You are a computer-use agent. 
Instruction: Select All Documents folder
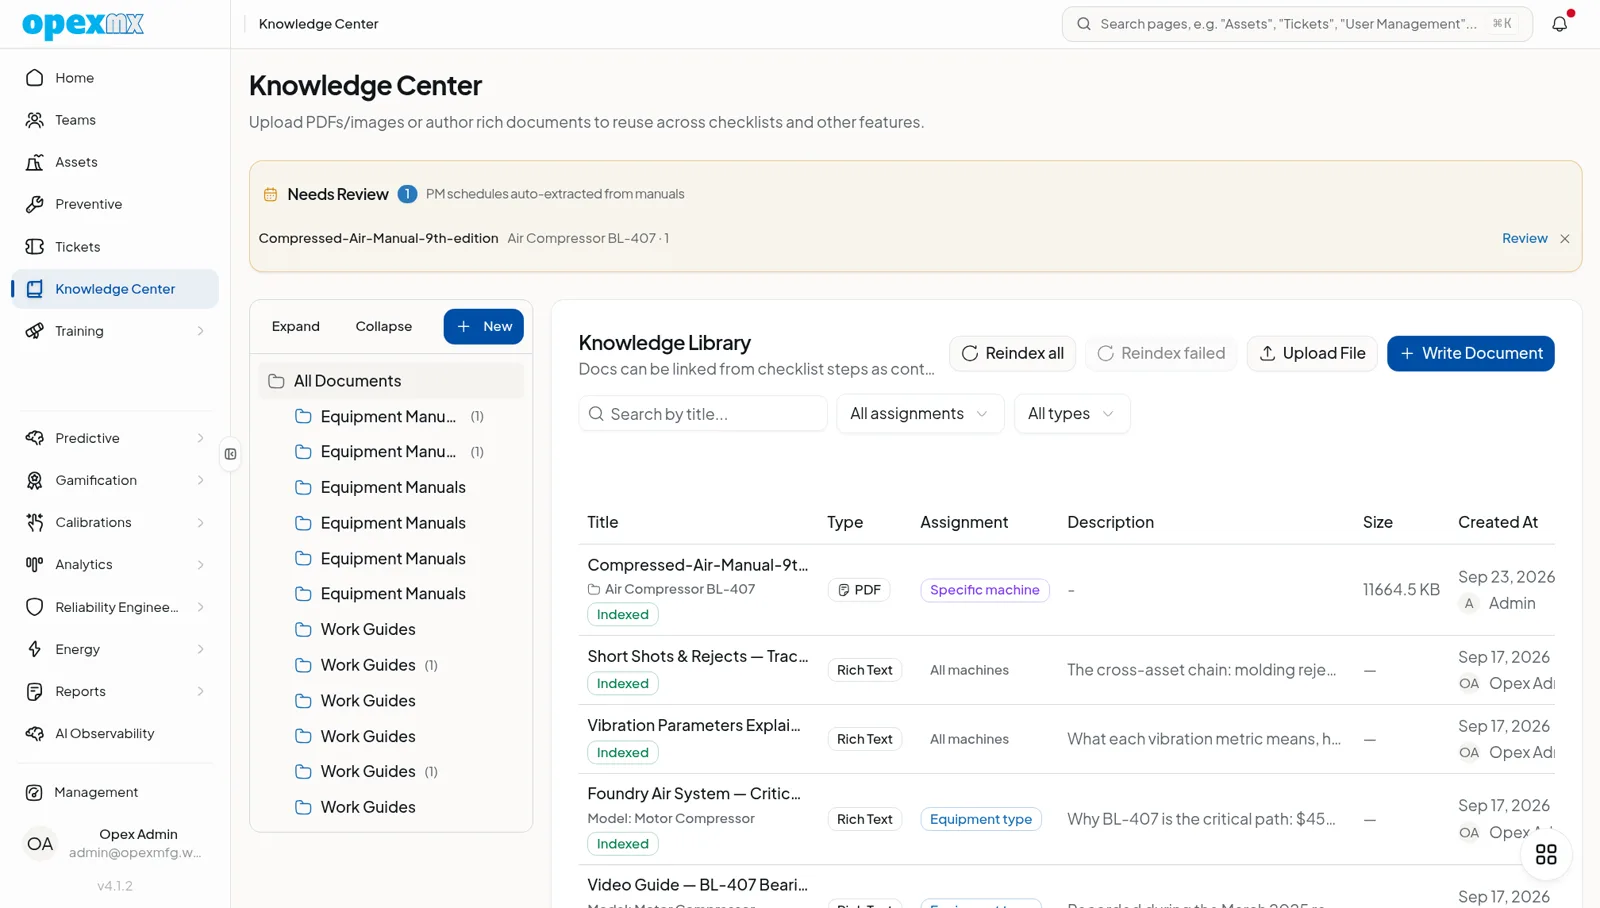[x=391, y=381]
